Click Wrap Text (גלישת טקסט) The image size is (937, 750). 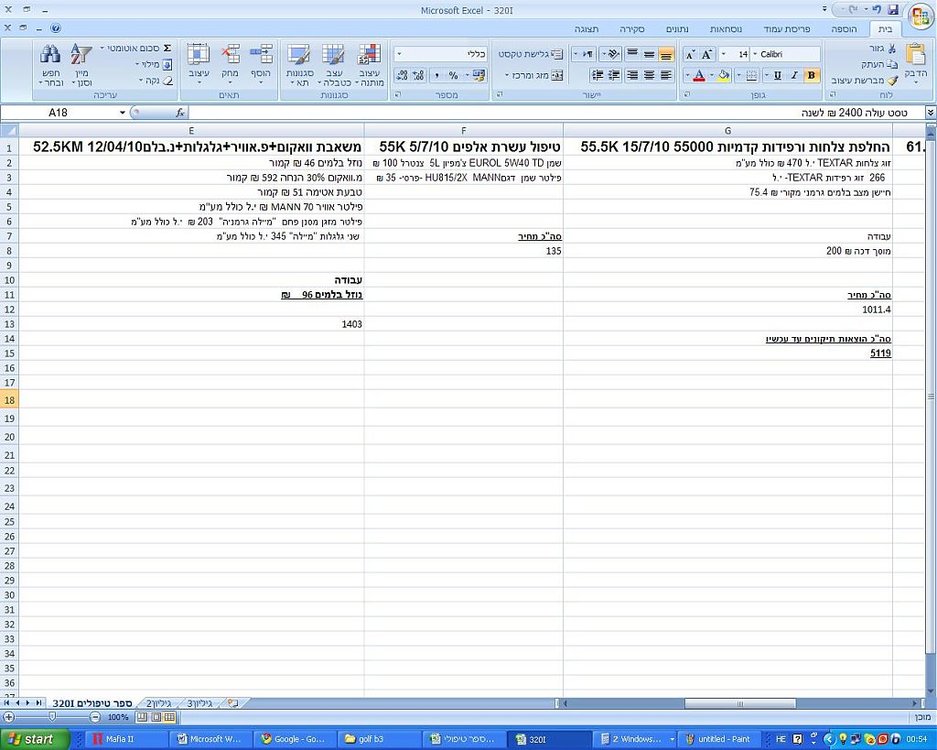pos(531,54)
